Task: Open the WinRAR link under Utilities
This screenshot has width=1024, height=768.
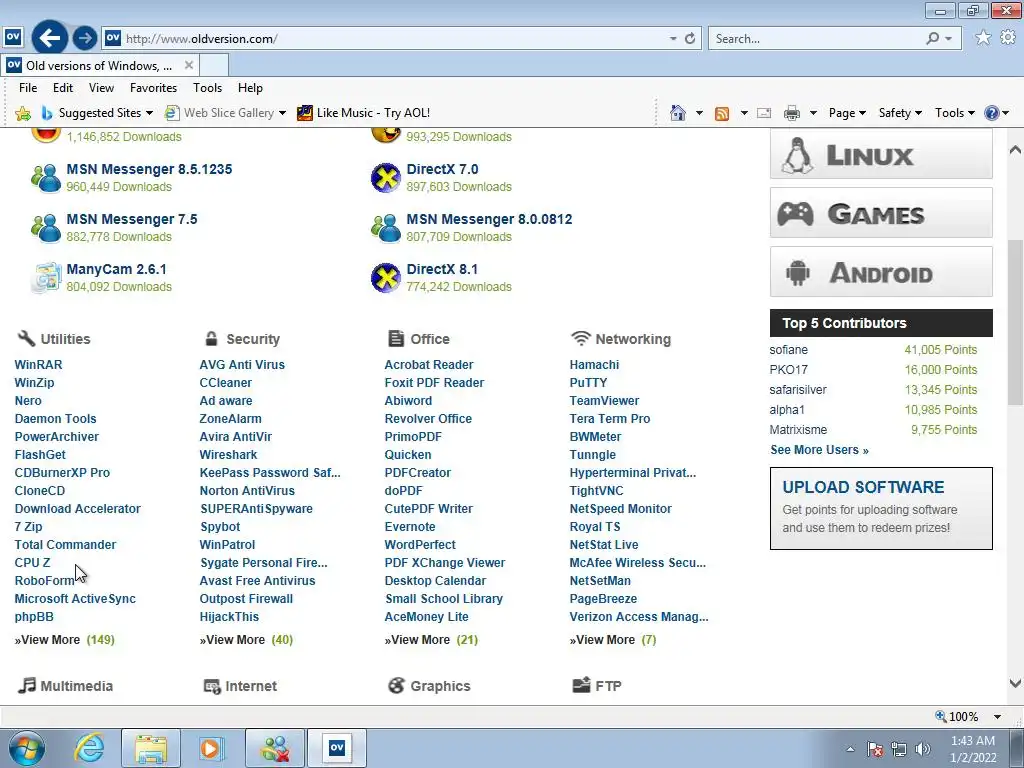Action: click(x=39, y=364)
